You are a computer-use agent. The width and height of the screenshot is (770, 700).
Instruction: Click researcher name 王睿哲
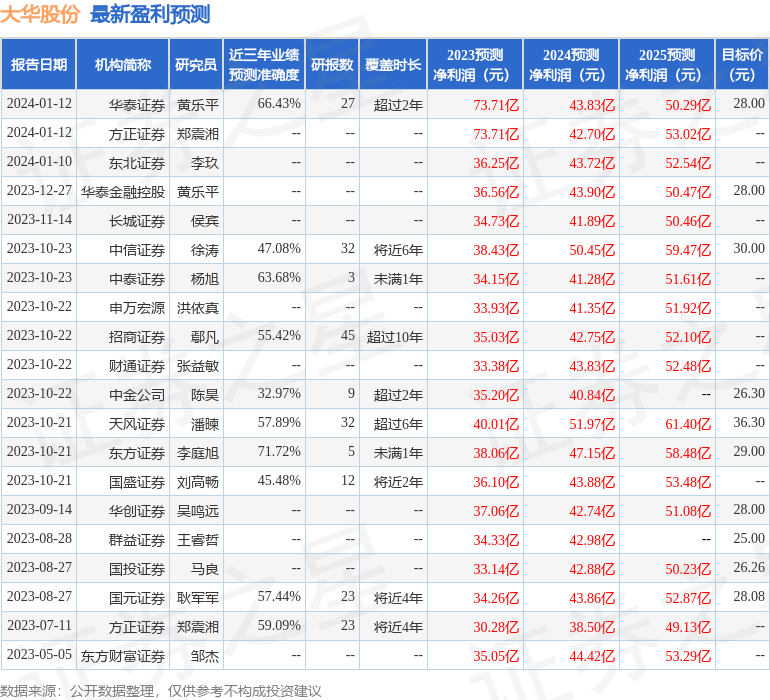click(x=198, y=539)
